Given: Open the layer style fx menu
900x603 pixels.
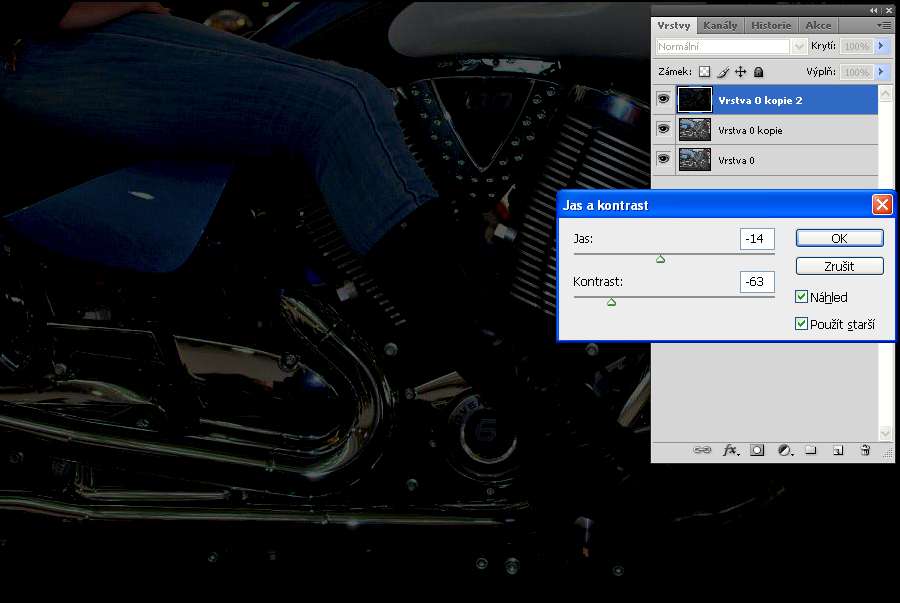Looking at the screenshot, I should (x=730, y=450).
